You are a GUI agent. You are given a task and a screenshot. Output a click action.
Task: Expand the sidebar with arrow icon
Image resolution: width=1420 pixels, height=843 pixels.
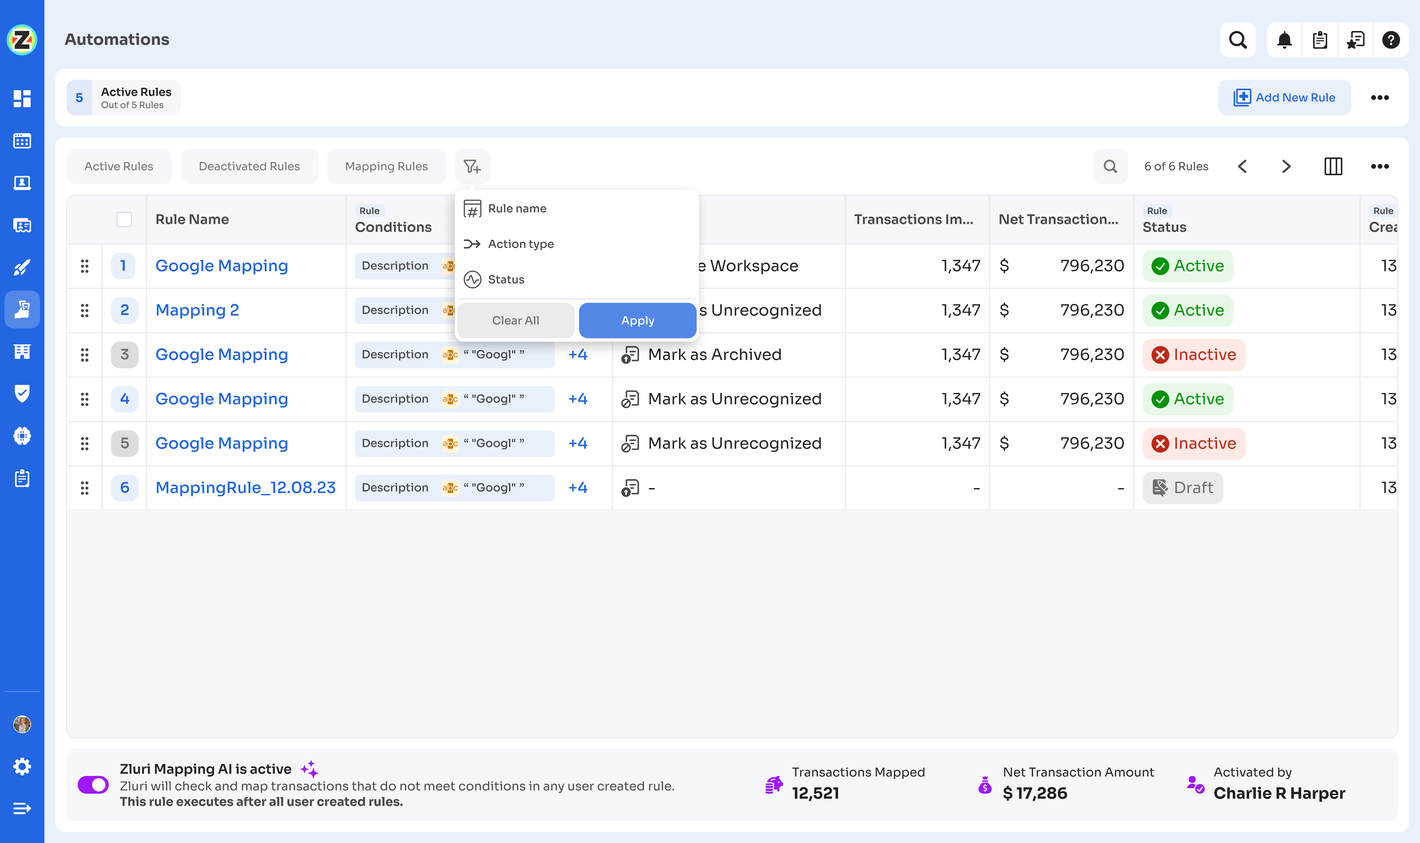[x=22, y=808]
